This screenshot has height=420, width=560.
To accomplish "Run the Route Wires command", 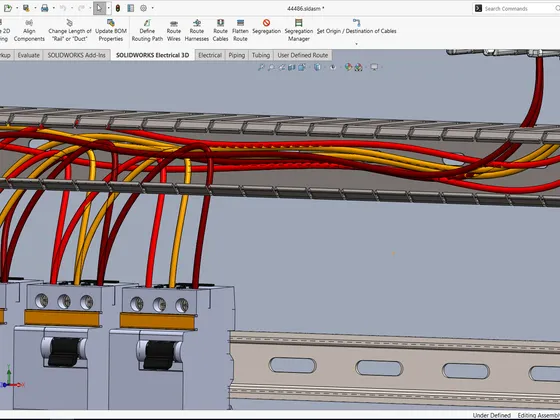I will tap(174, 31).
